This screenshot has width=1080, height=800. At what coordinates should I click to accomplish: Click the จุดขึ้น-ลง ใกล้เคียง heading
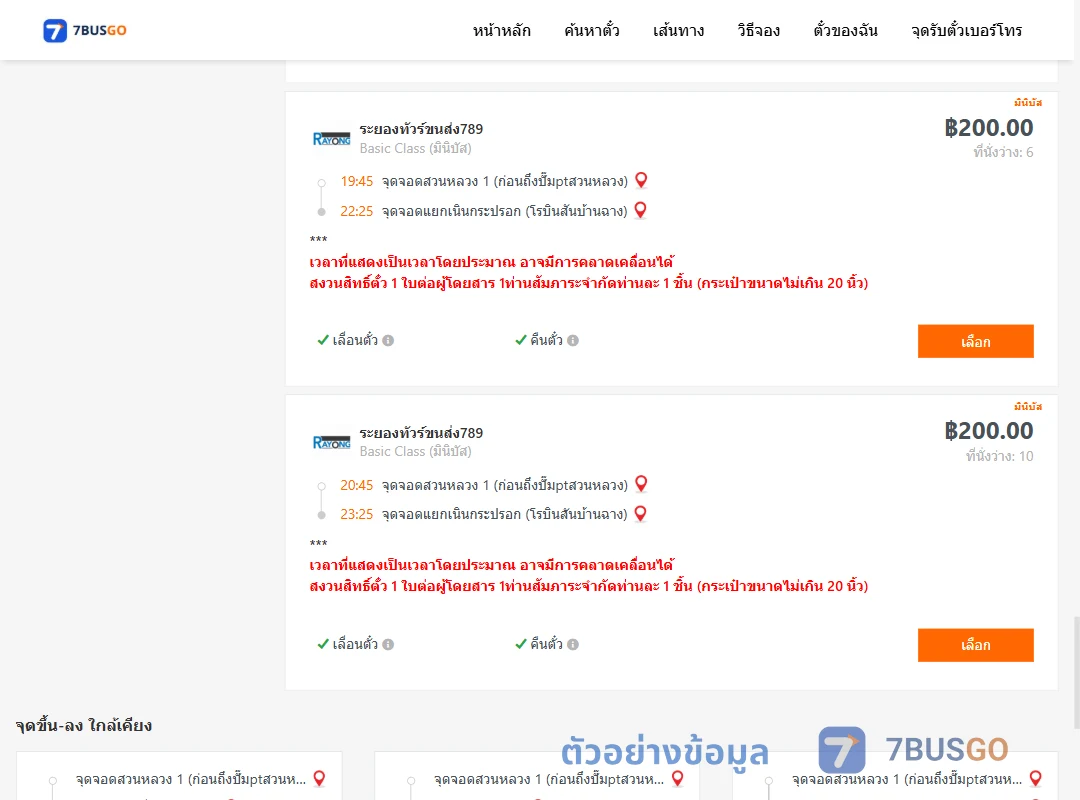pyautogui.click(x=83, y=725)
